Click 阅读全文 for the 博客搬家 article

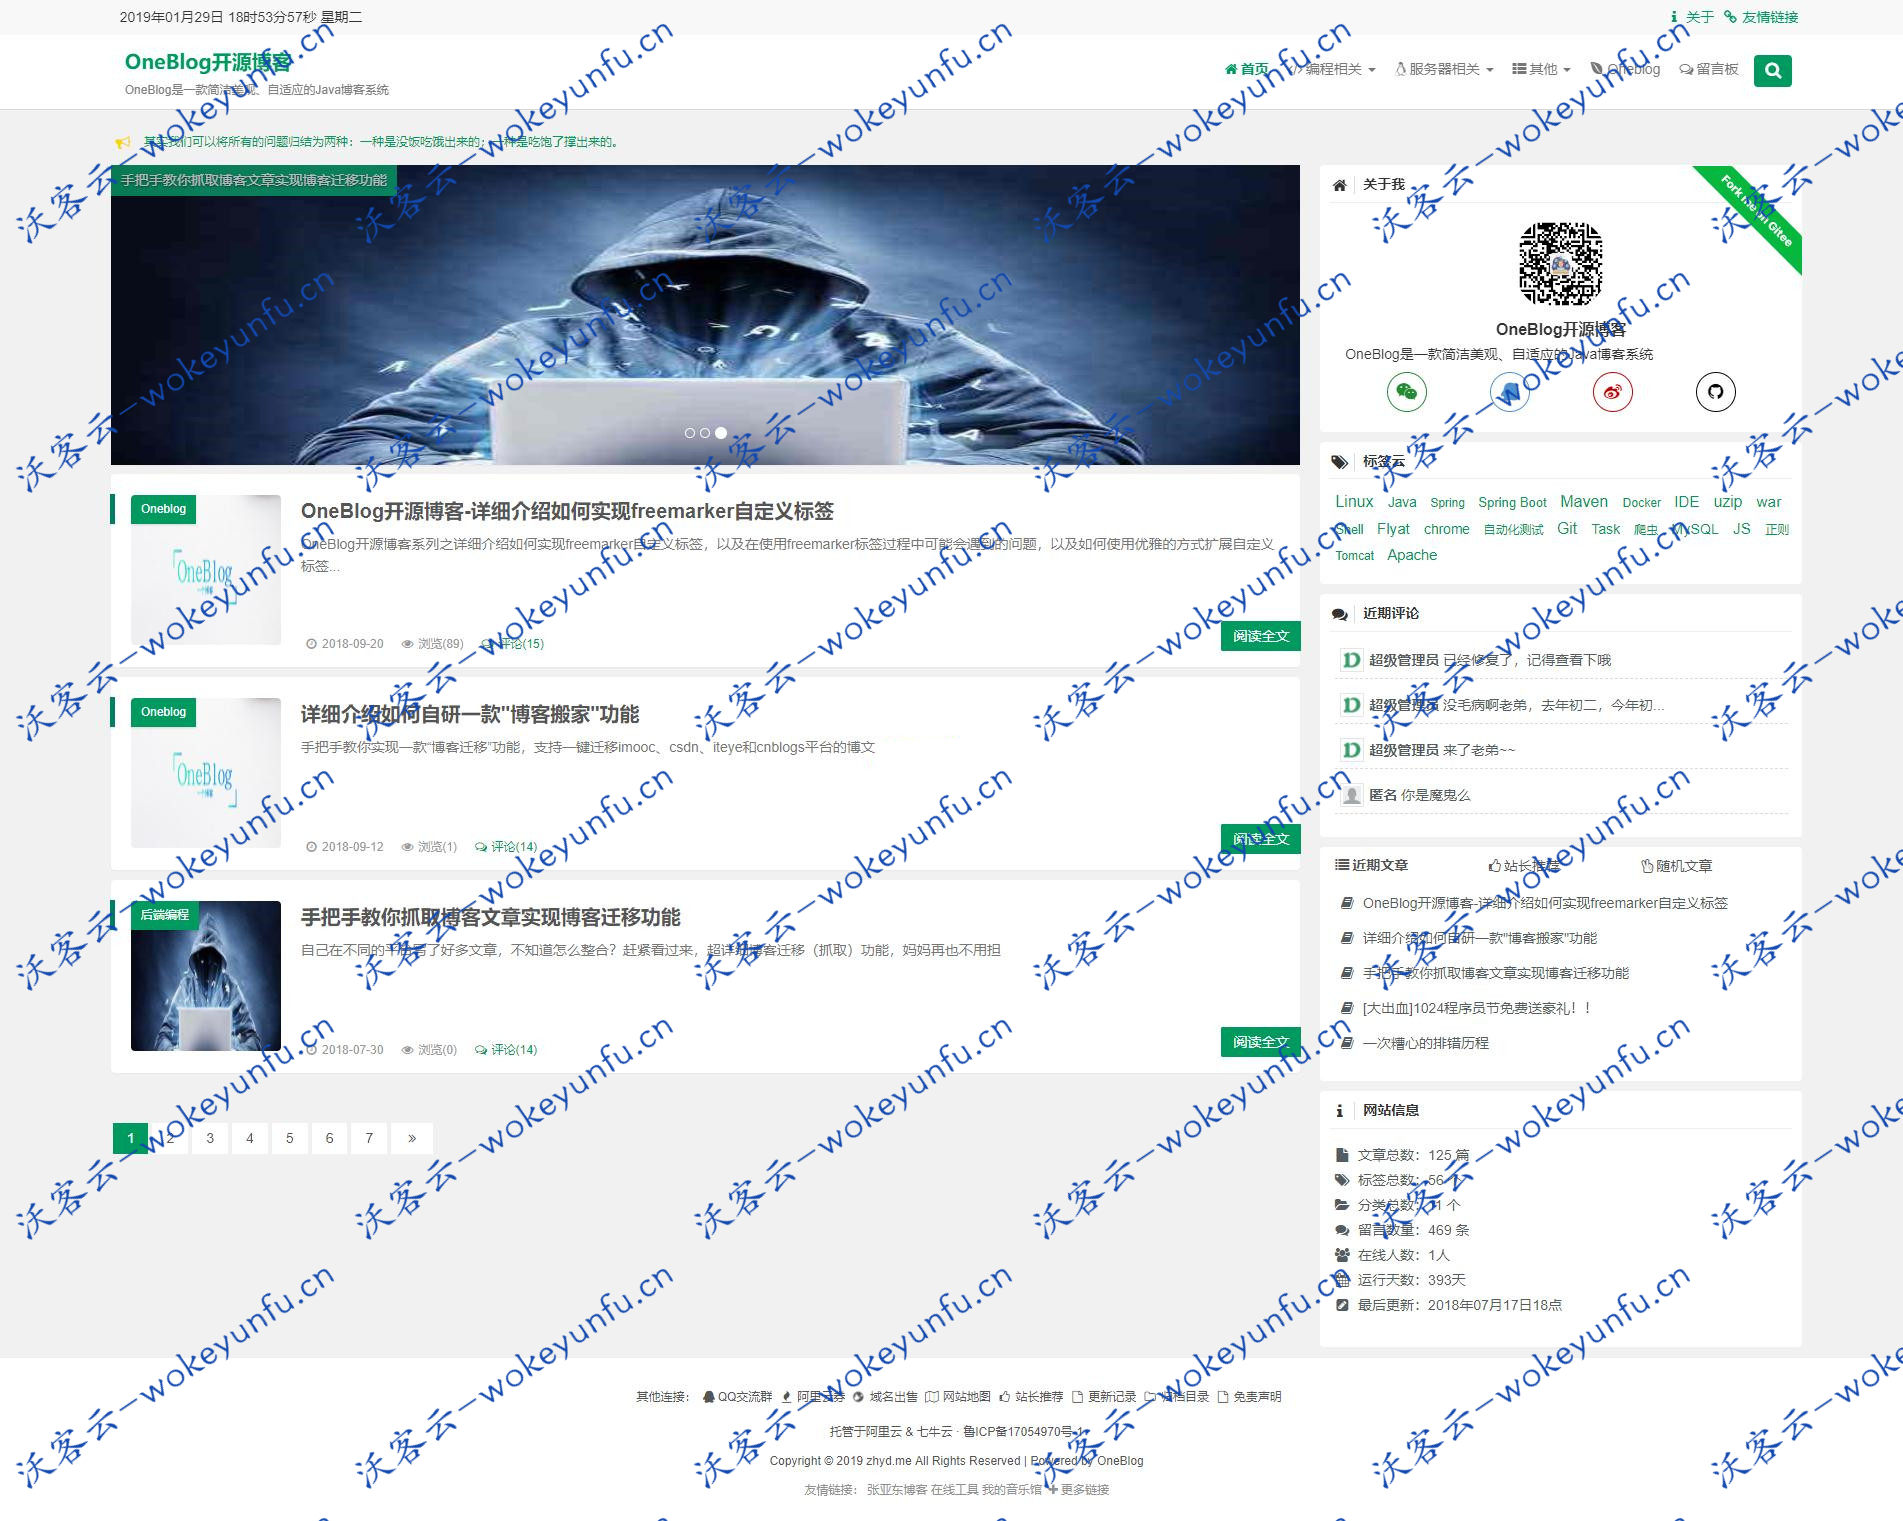1260,839
